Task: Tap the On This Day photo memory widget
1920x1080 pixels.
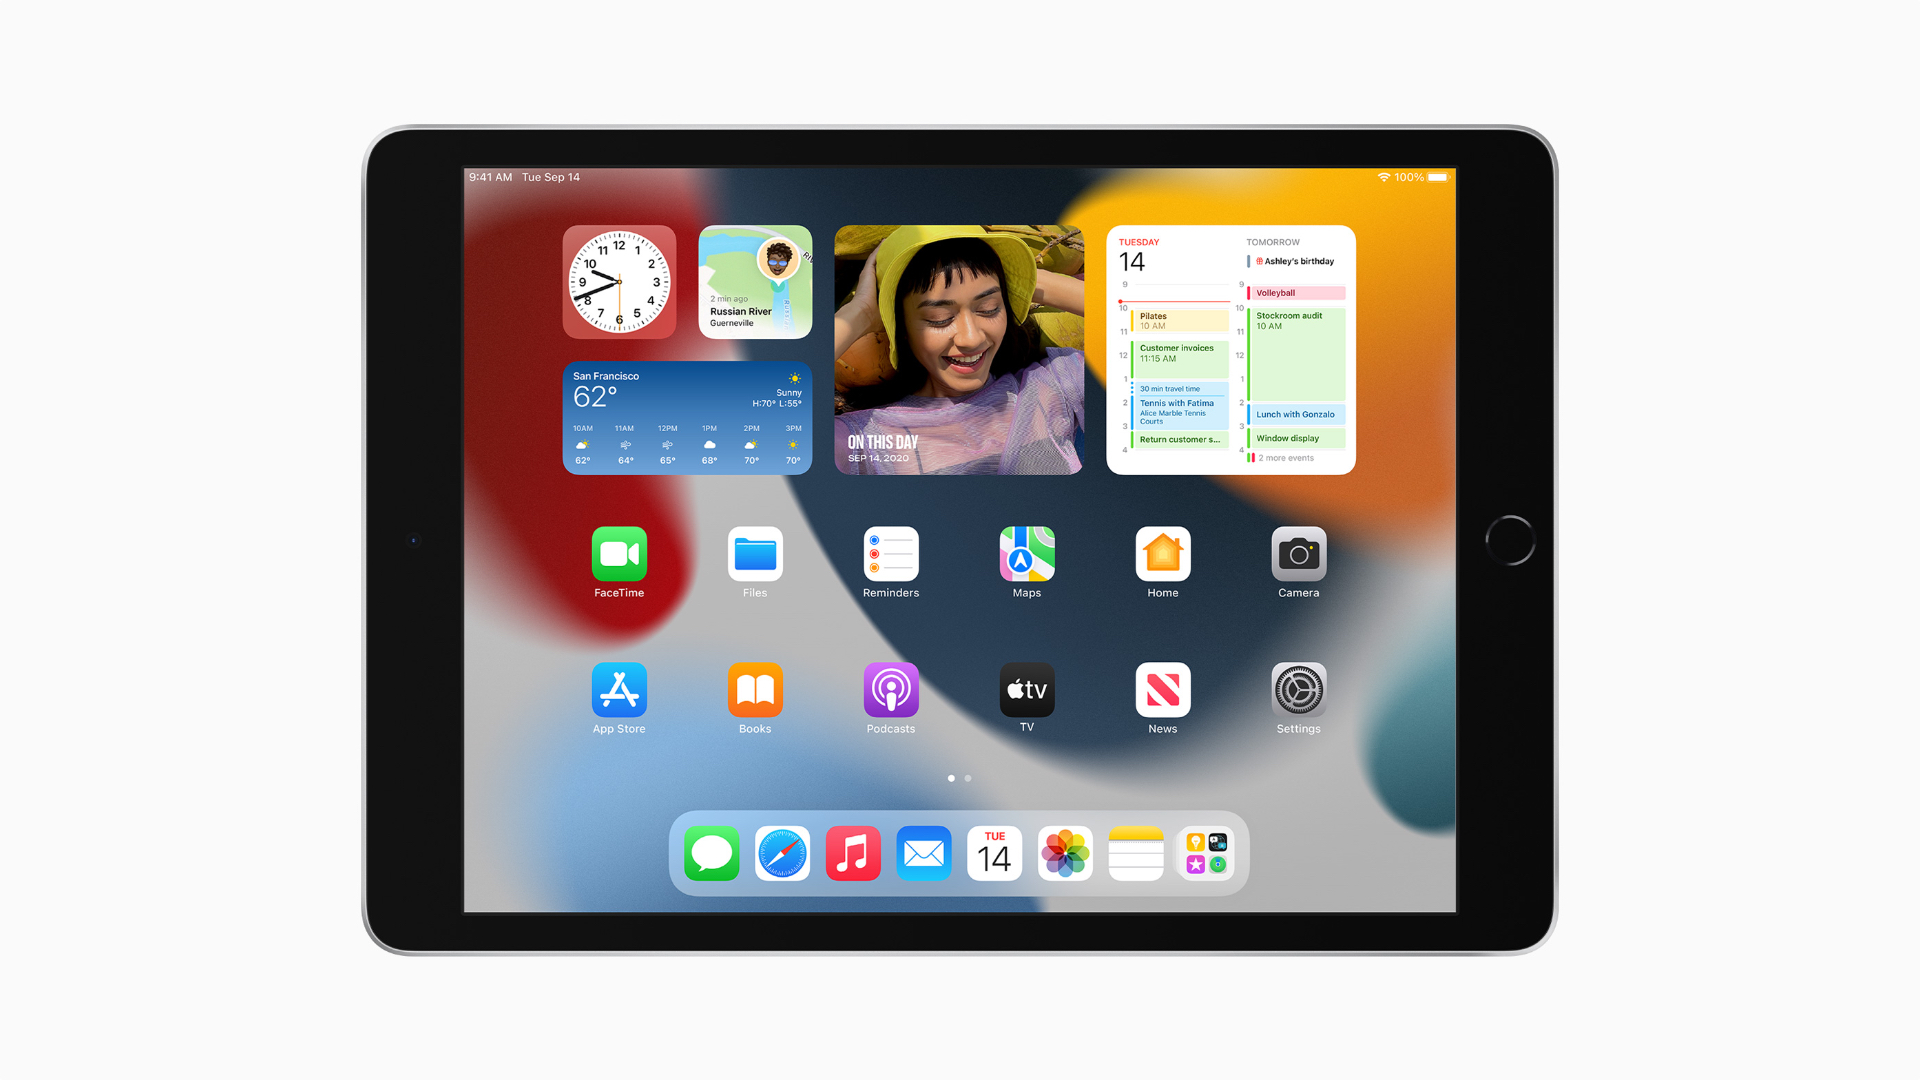Action: tap(957, 348)
